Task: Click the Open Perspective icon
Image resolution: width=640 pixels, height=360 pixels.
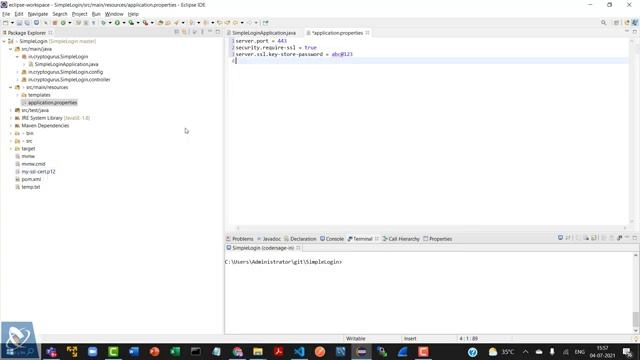Action: coord(616,23)
